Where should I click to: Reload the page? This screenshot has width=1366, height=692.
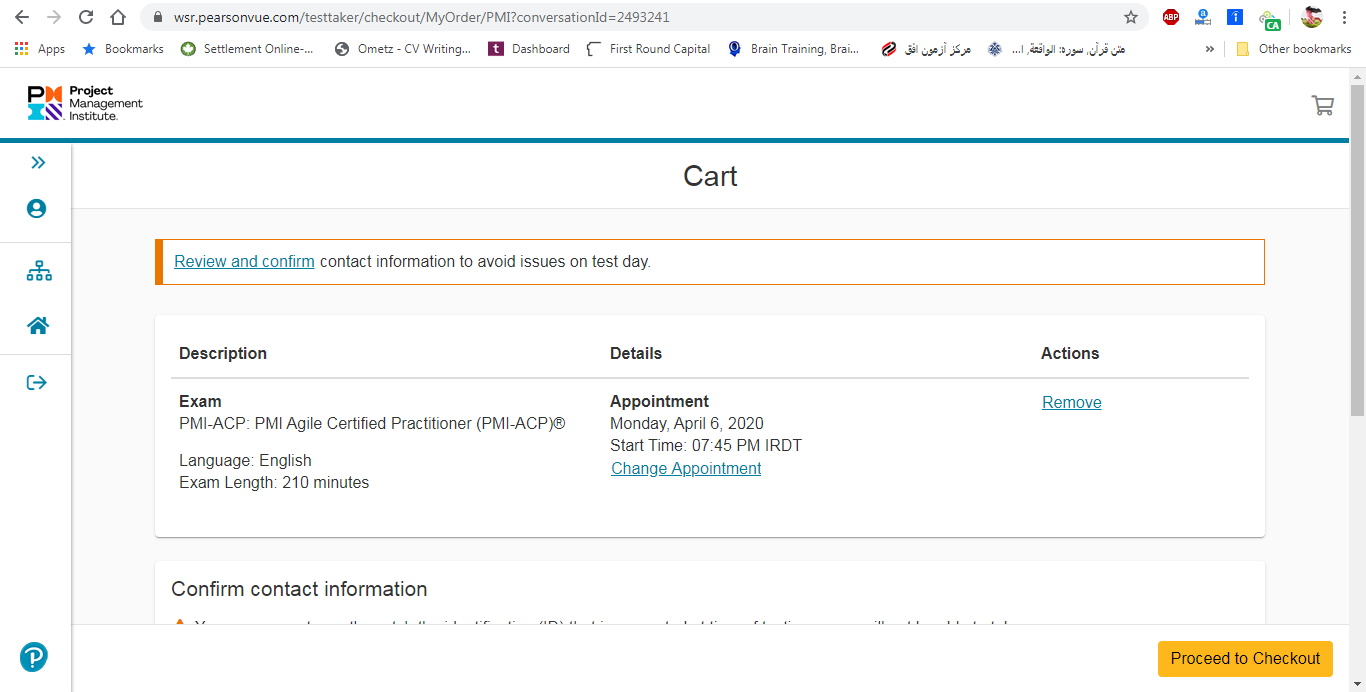[x=86, y=17]
